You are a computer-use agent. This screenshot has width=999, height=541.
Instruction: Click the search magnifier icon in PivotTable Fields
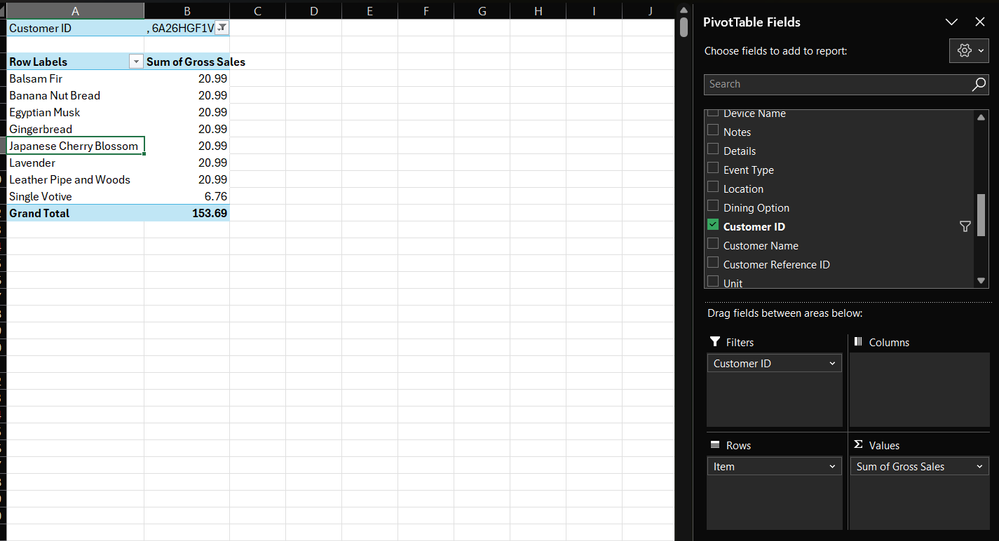[979, 84]
